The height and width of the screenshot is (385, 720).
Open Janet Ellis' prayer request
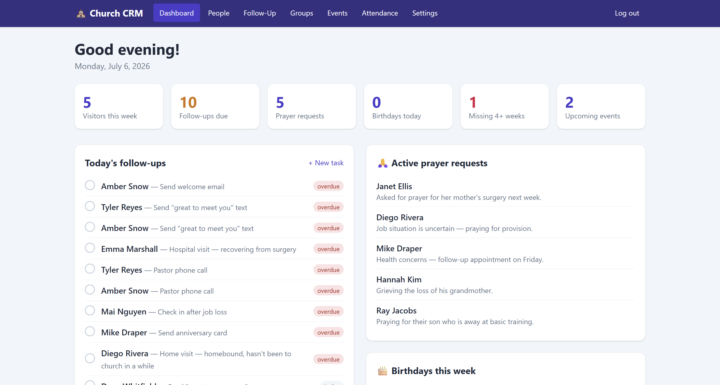click(505, 192)
